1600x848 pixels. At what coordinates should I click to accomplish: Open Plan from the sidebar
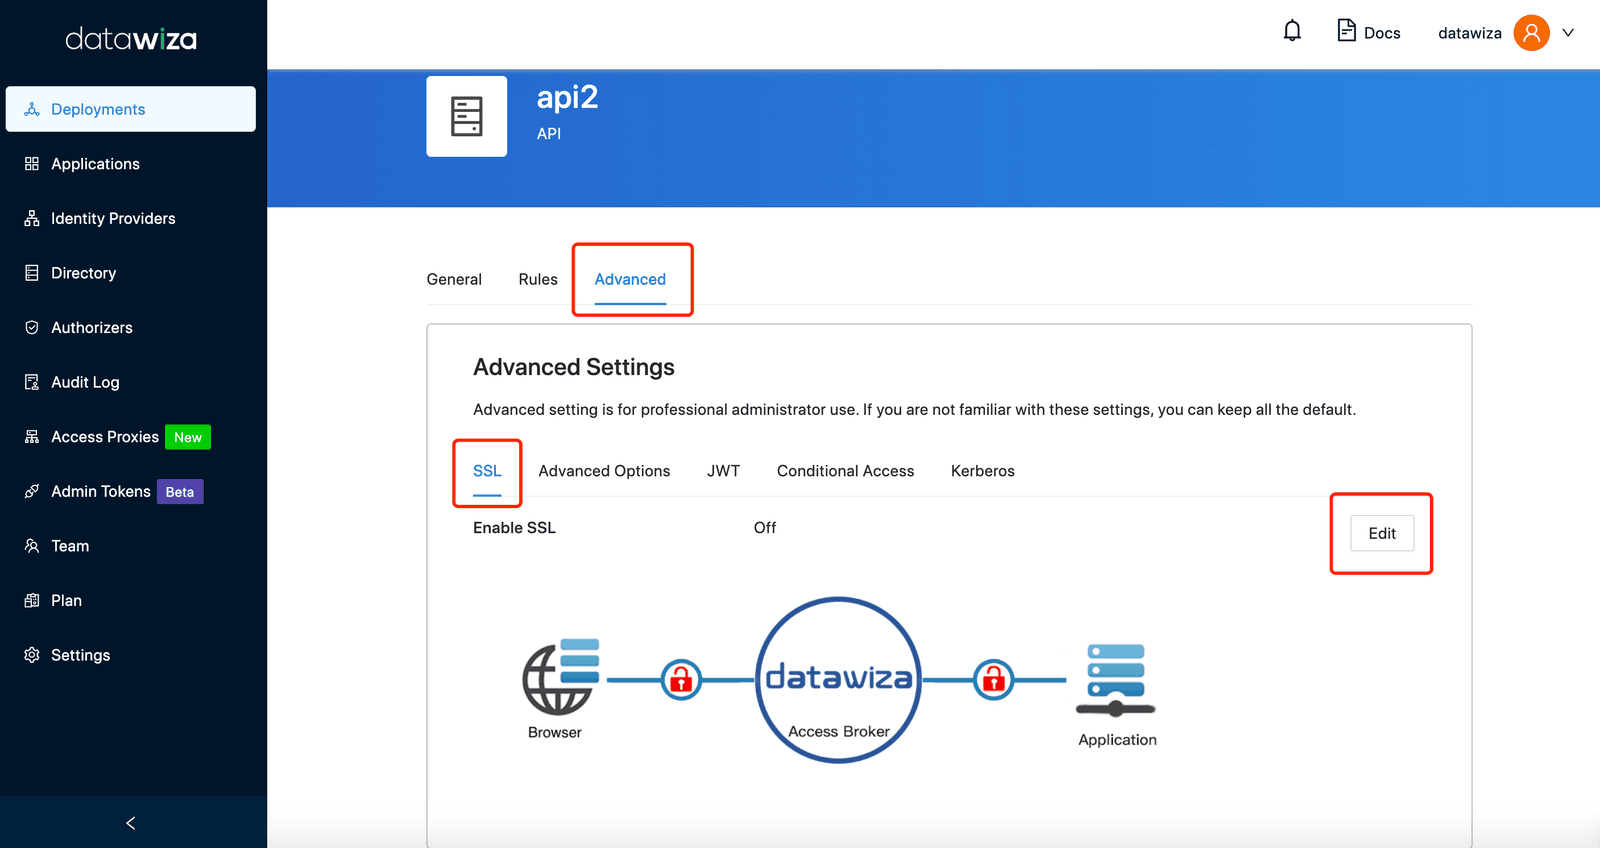pyautogui.click(x=66, y=600)
